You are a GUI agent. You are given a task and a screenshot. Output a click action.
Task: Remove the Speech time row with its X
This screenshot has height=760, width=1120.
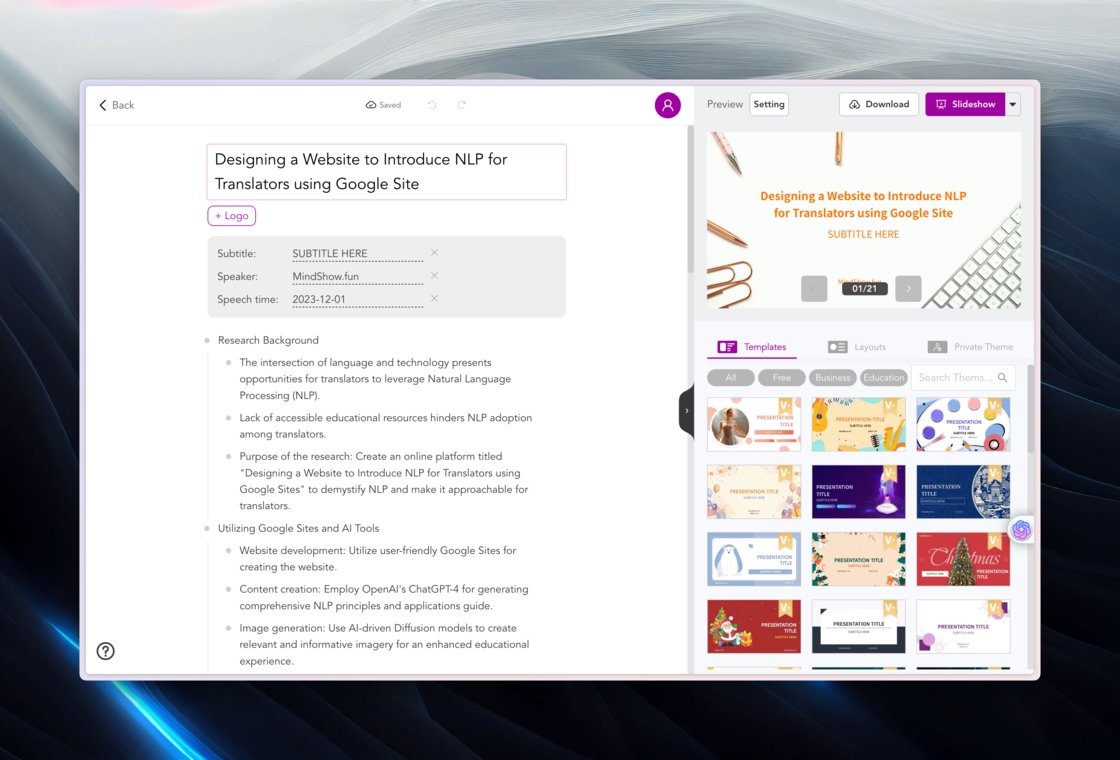(434, 299)
